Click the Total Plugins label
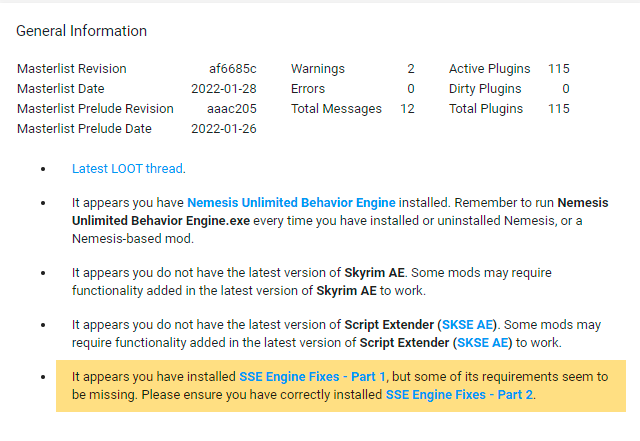Viewport: 640px width, 441px height. tap(486, 109)
